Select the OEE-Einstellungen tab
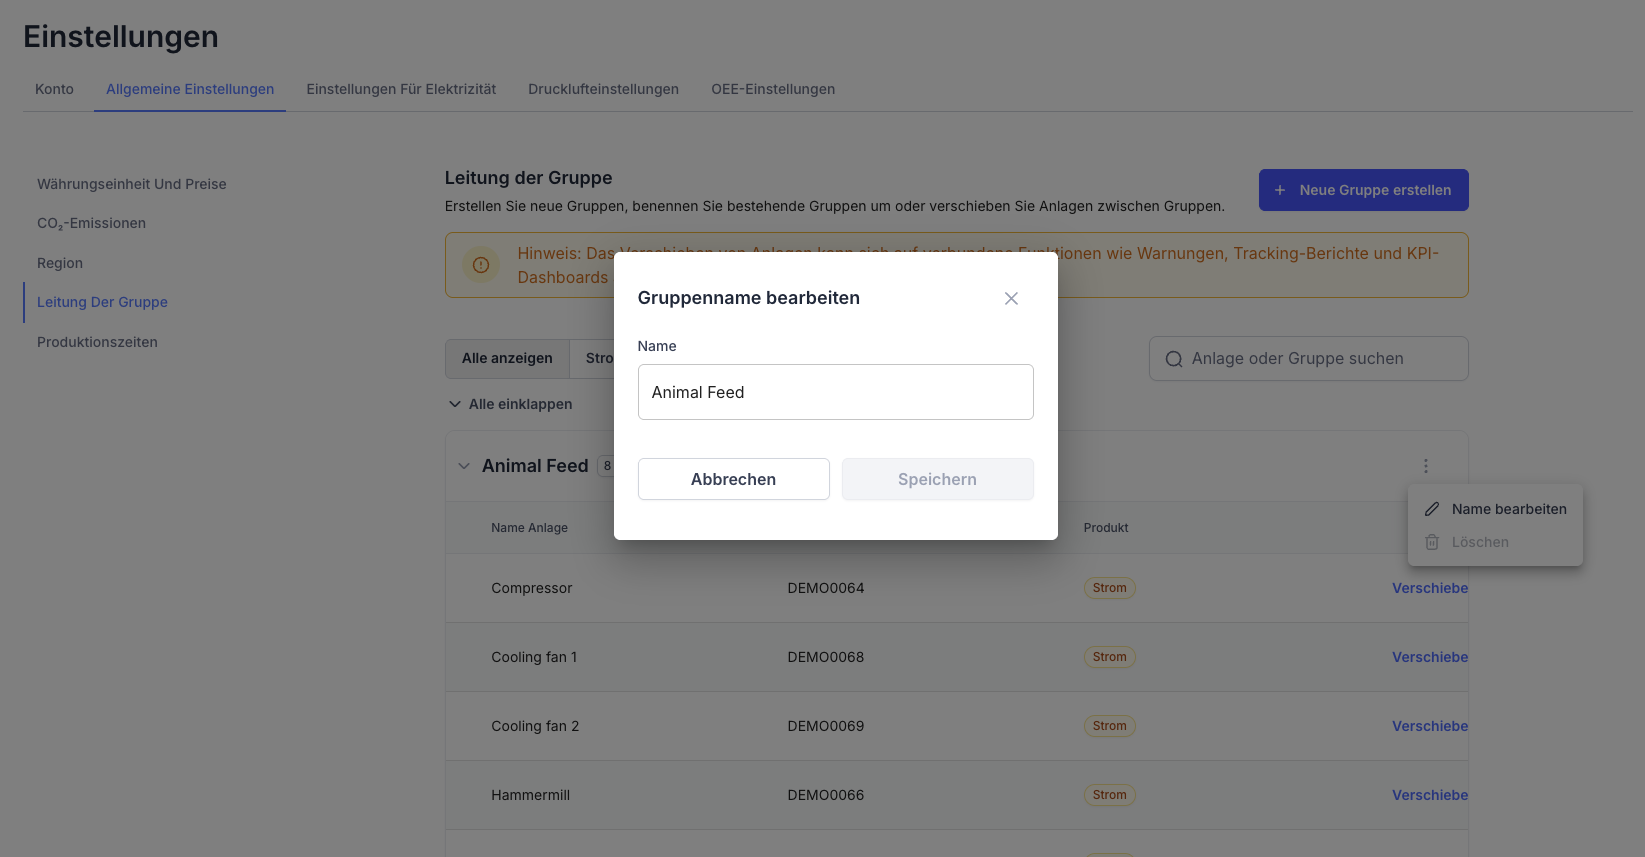The image size is (1645, 857). (x=773, y=89)
